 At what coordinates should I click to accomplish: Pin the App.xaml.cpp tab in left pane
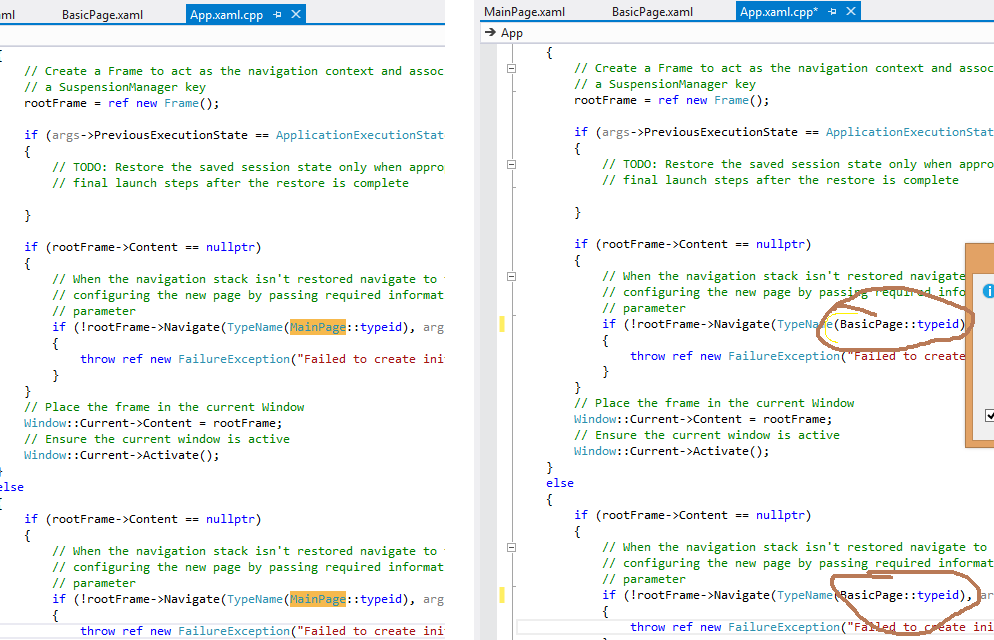click(277, 14)
